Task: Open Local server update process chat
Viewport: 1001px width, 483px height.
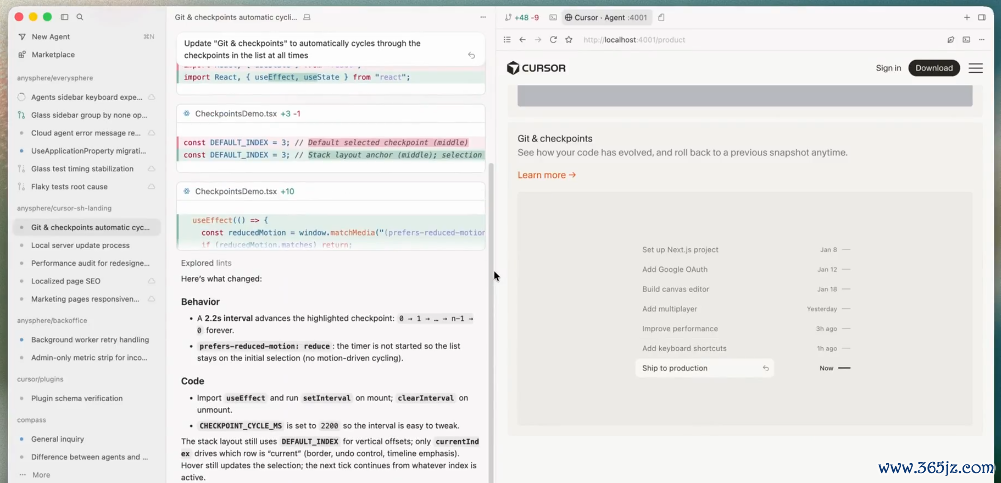Action: click(87, 245)
